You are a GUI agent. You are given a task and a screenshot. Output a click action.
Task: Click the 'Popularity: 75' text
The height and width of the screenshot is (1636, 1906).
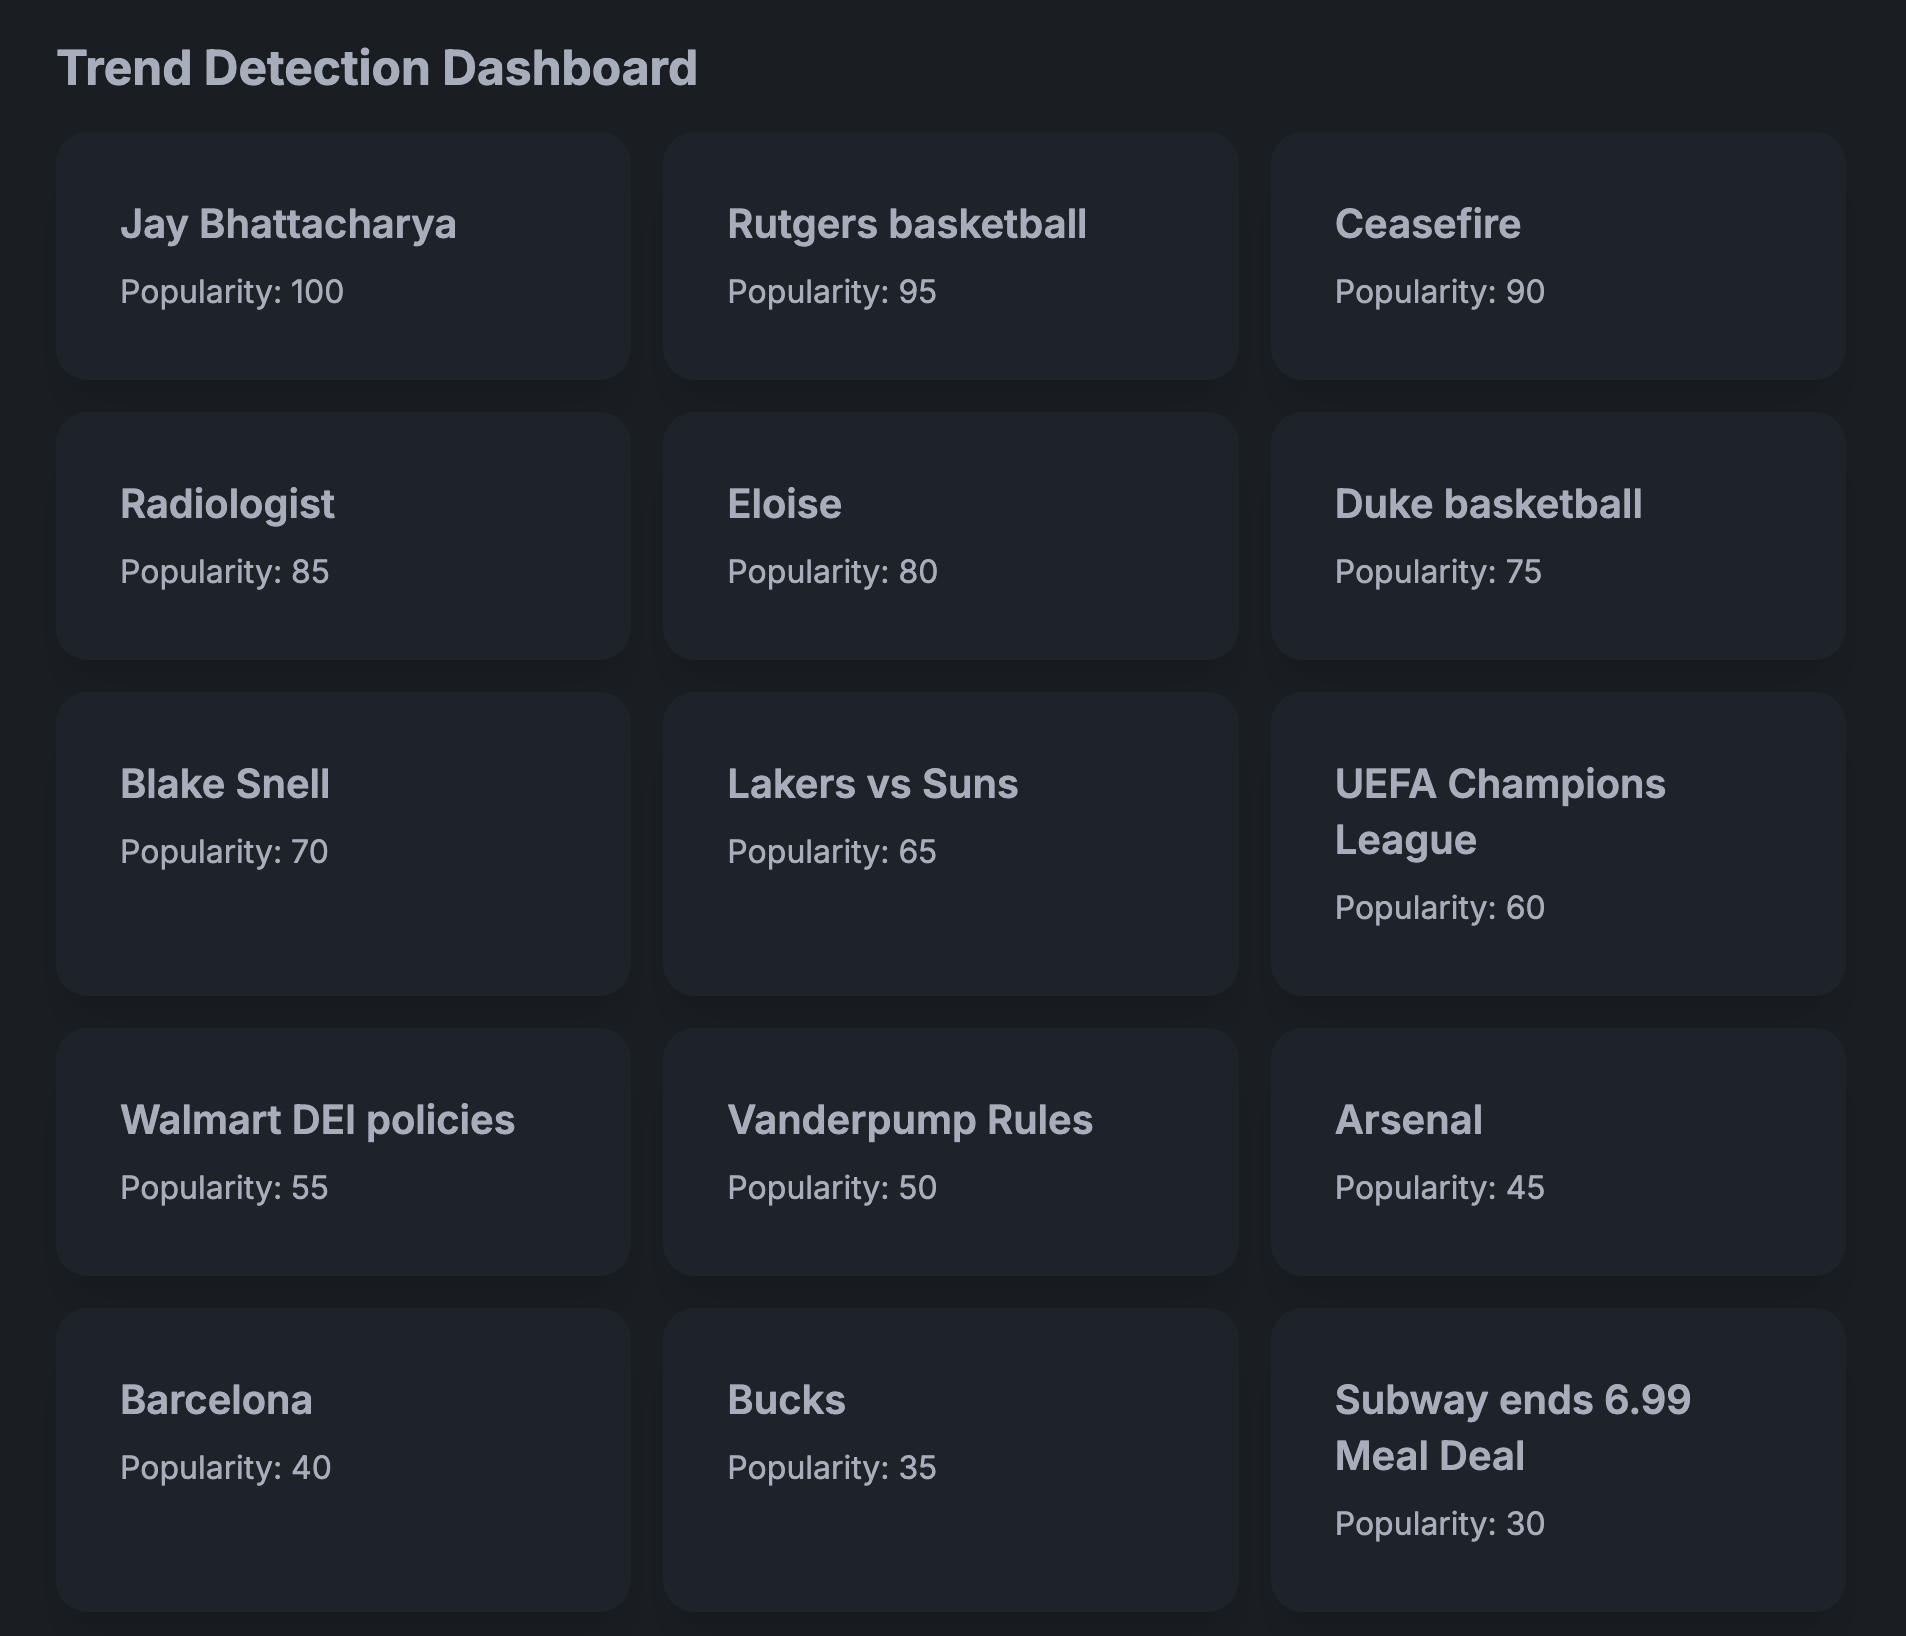[x=1439, y=572]
